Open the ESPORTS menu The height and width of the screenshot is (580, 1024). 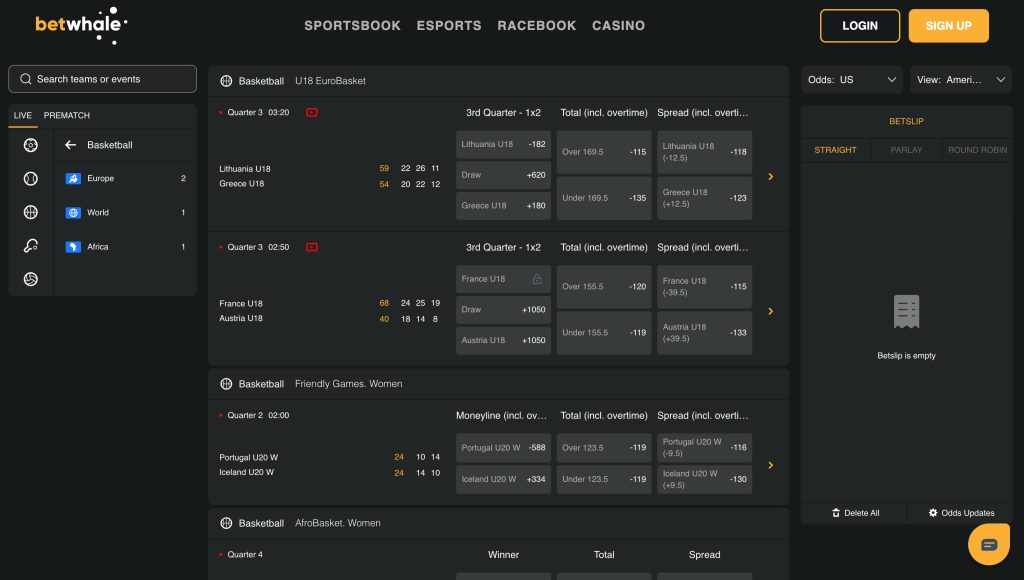[x=449, y=25]
